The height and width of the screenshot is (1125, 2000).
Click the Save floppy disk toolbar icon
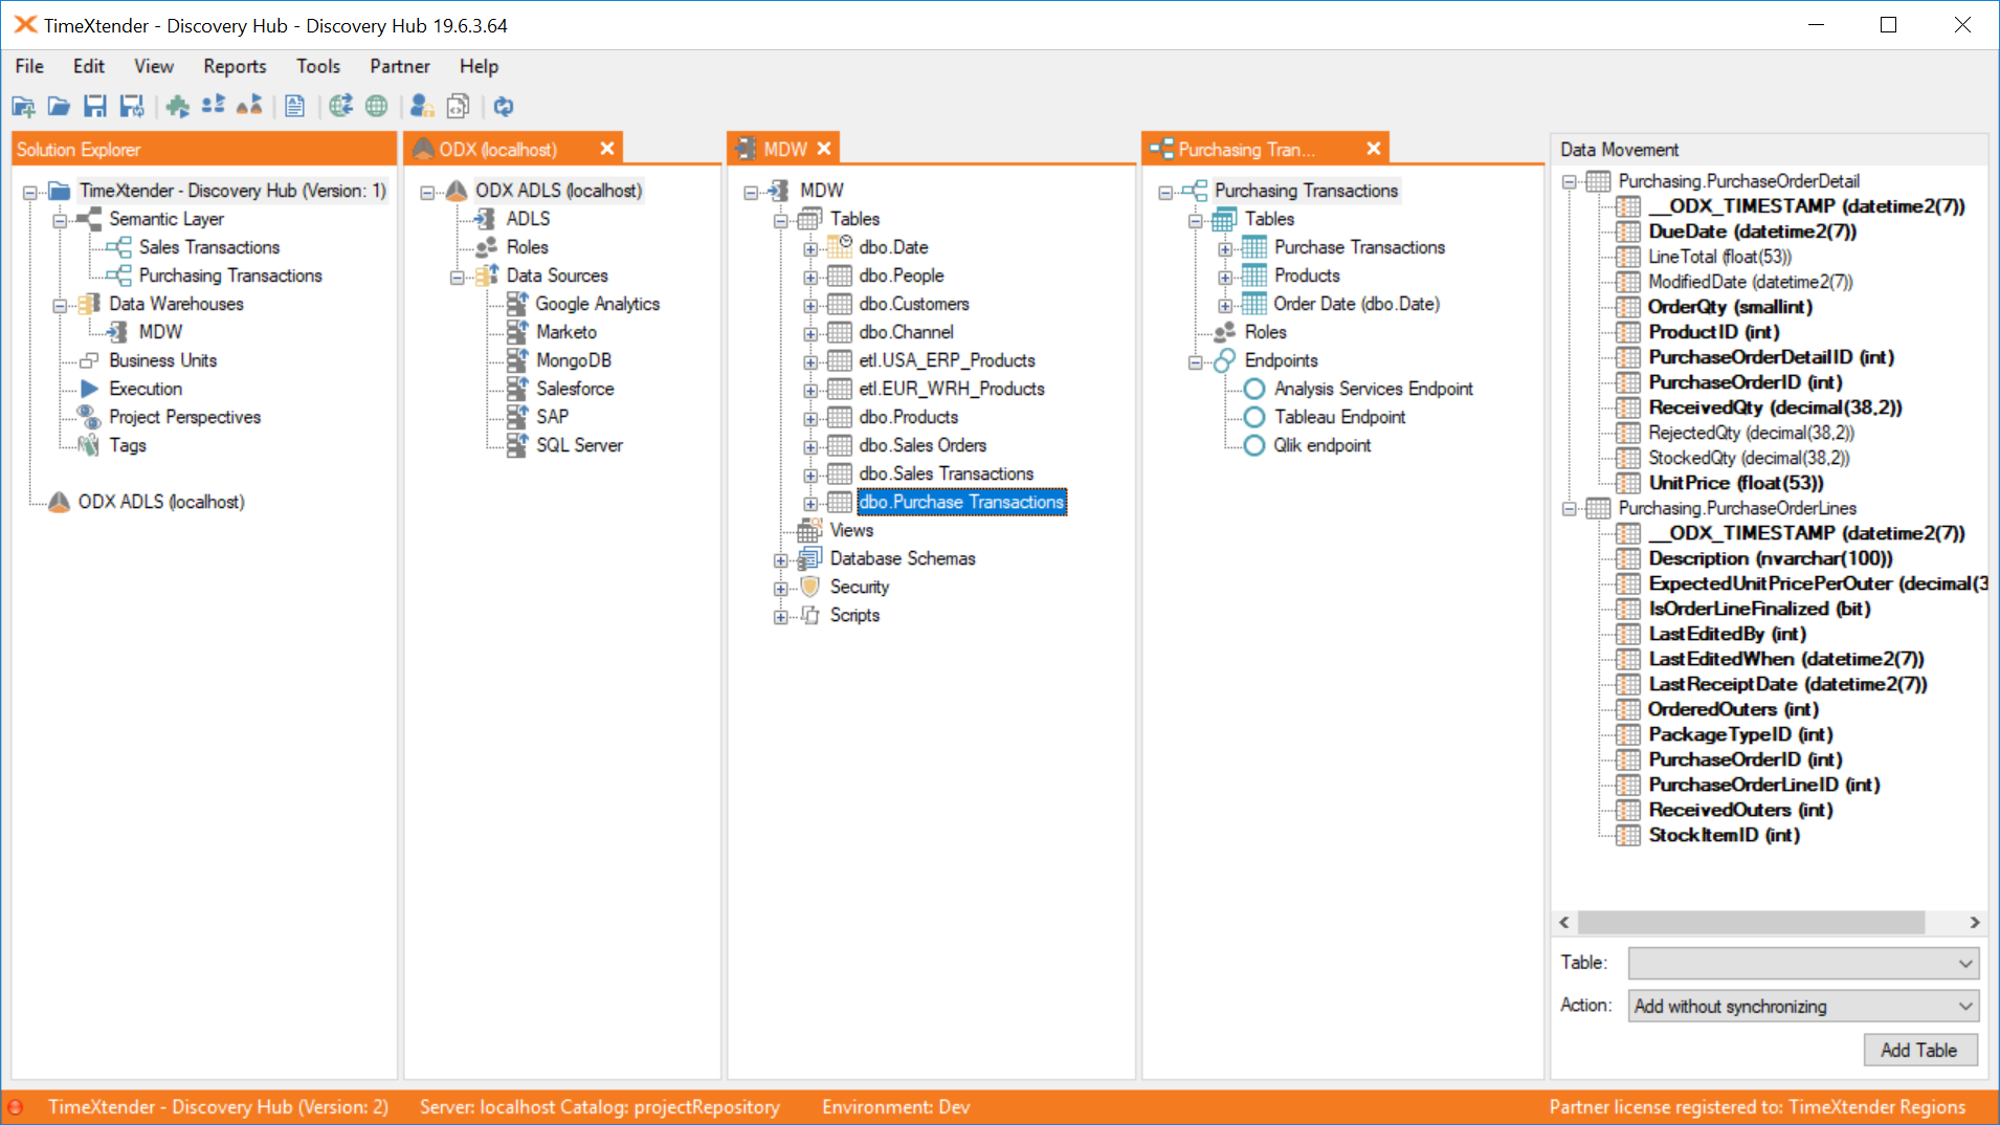95,106
